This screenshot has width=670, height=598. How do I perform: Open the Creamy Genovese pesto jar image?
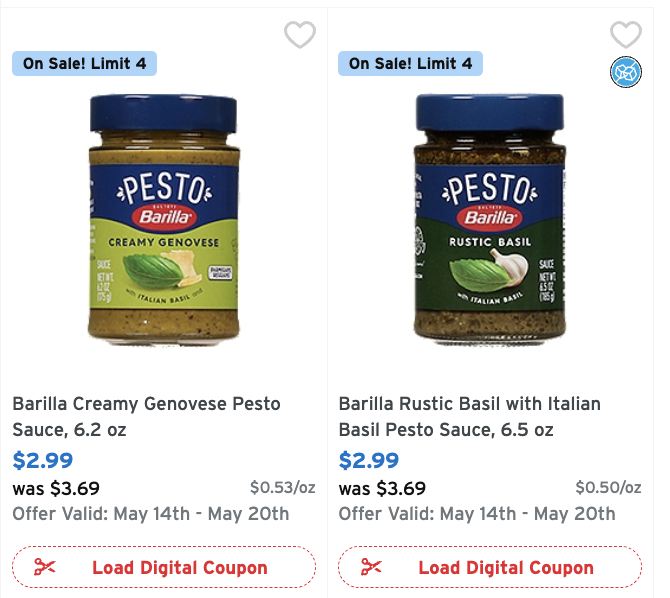click(164, 218)
